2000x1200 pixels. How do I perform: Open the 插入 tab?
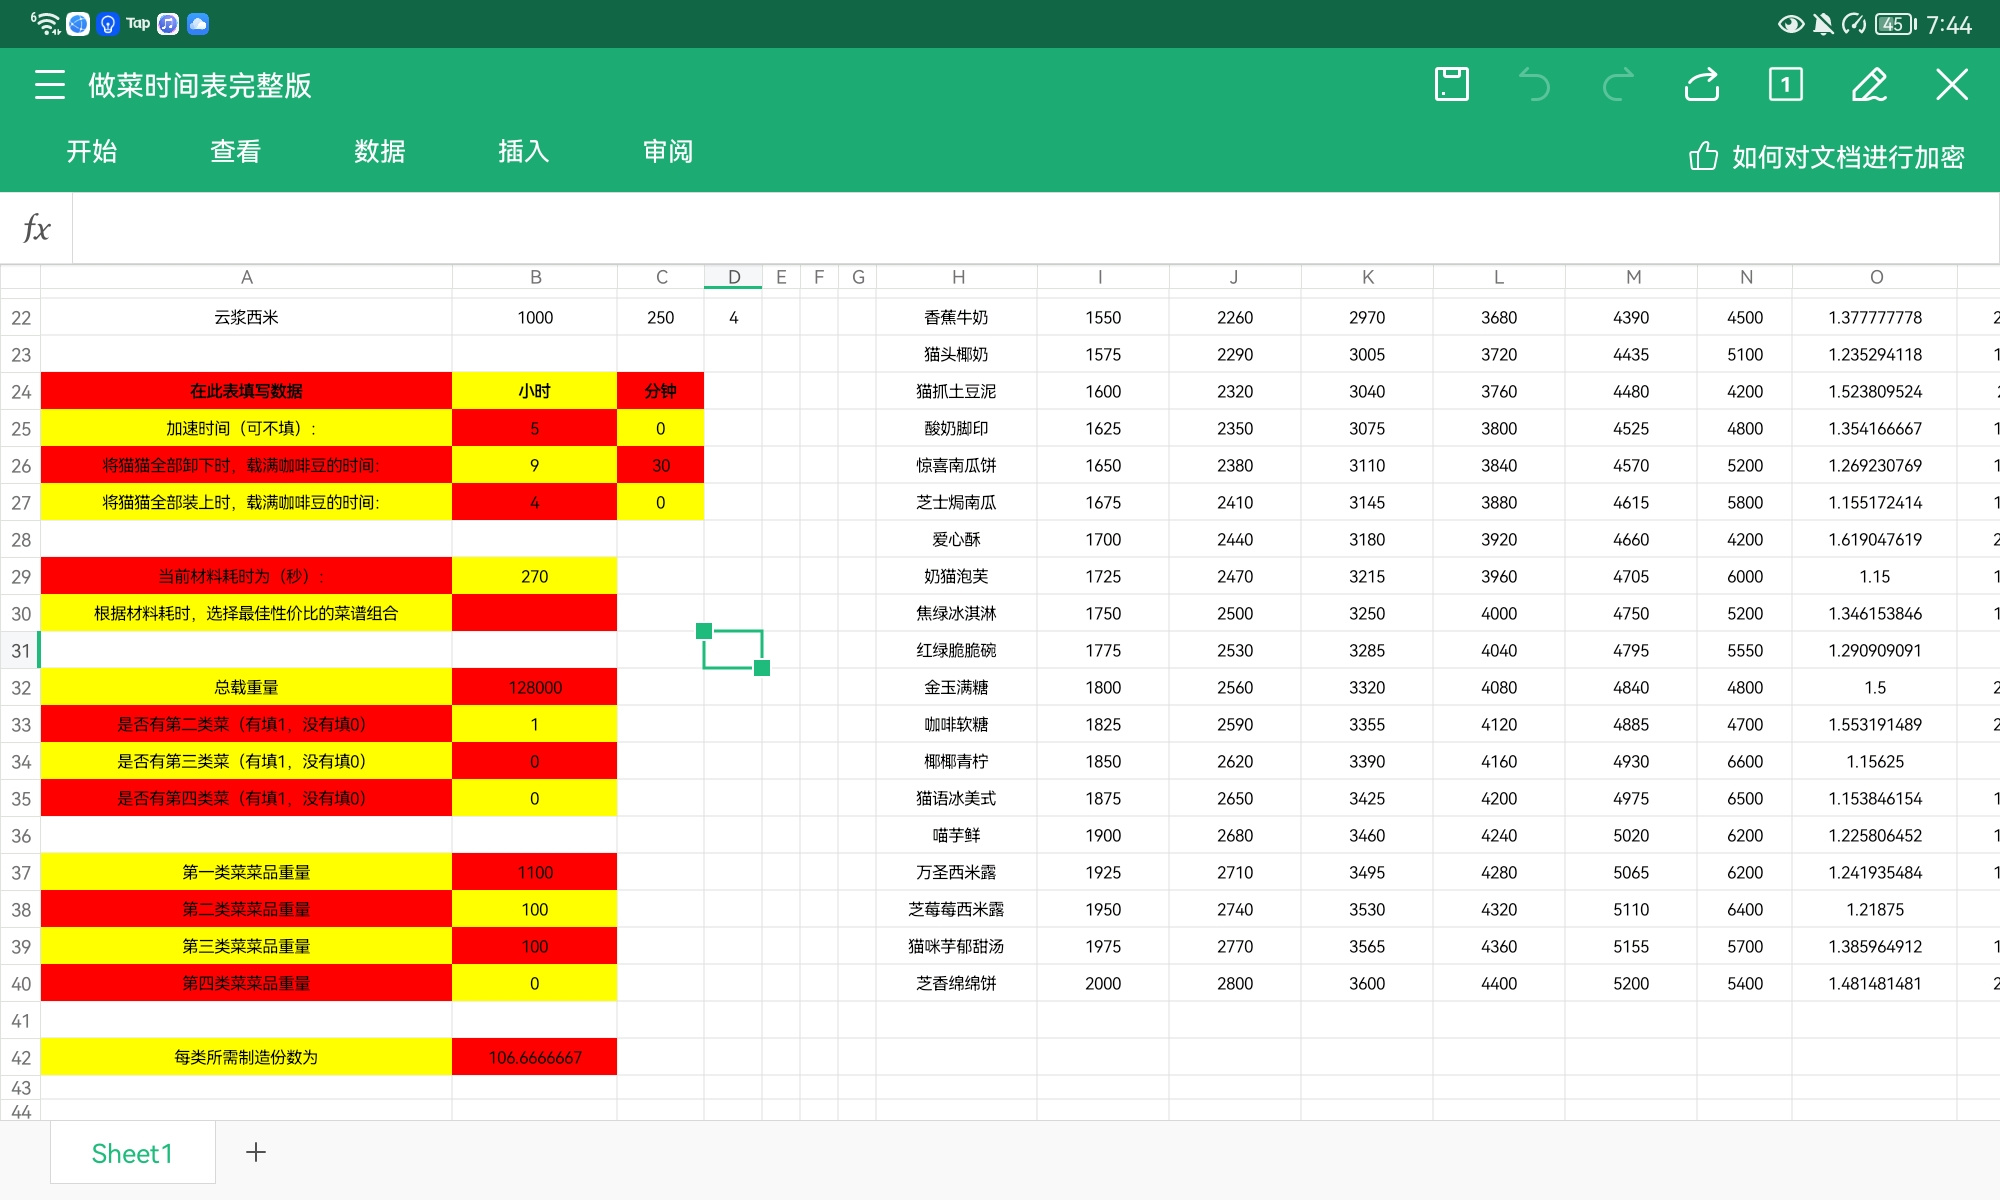(x=524, y=152)
